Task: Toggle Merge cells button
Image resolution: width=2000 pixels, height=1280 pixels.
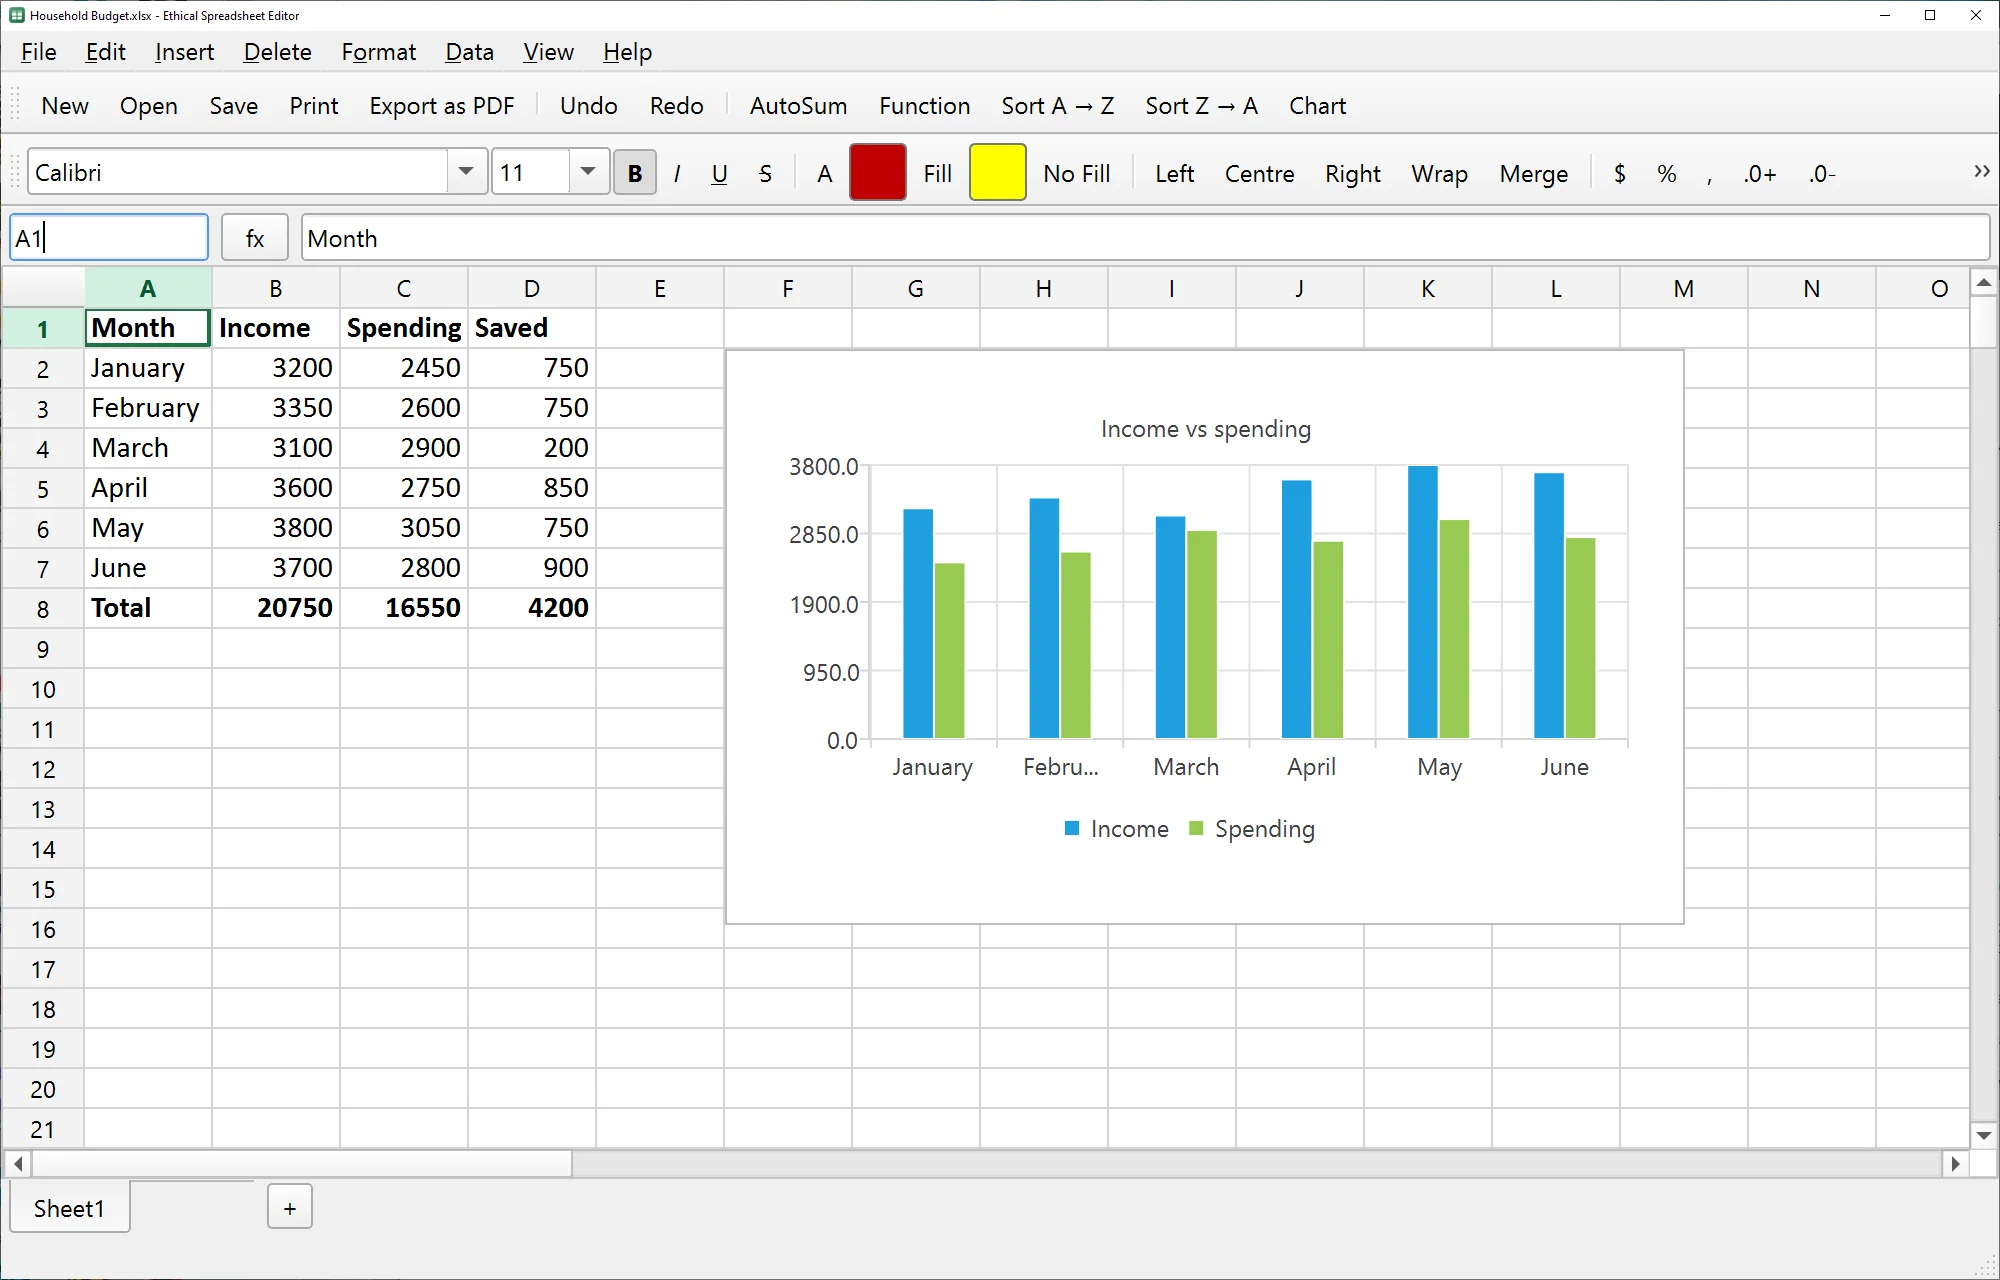Action: [1533, 173]
